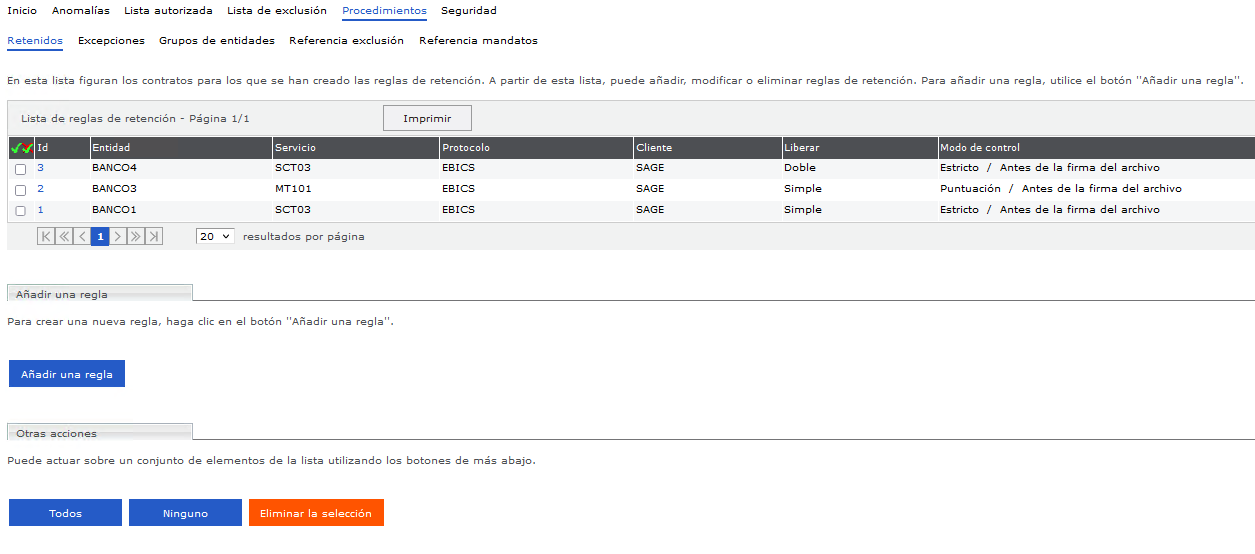Go to next page arrow

118,237
